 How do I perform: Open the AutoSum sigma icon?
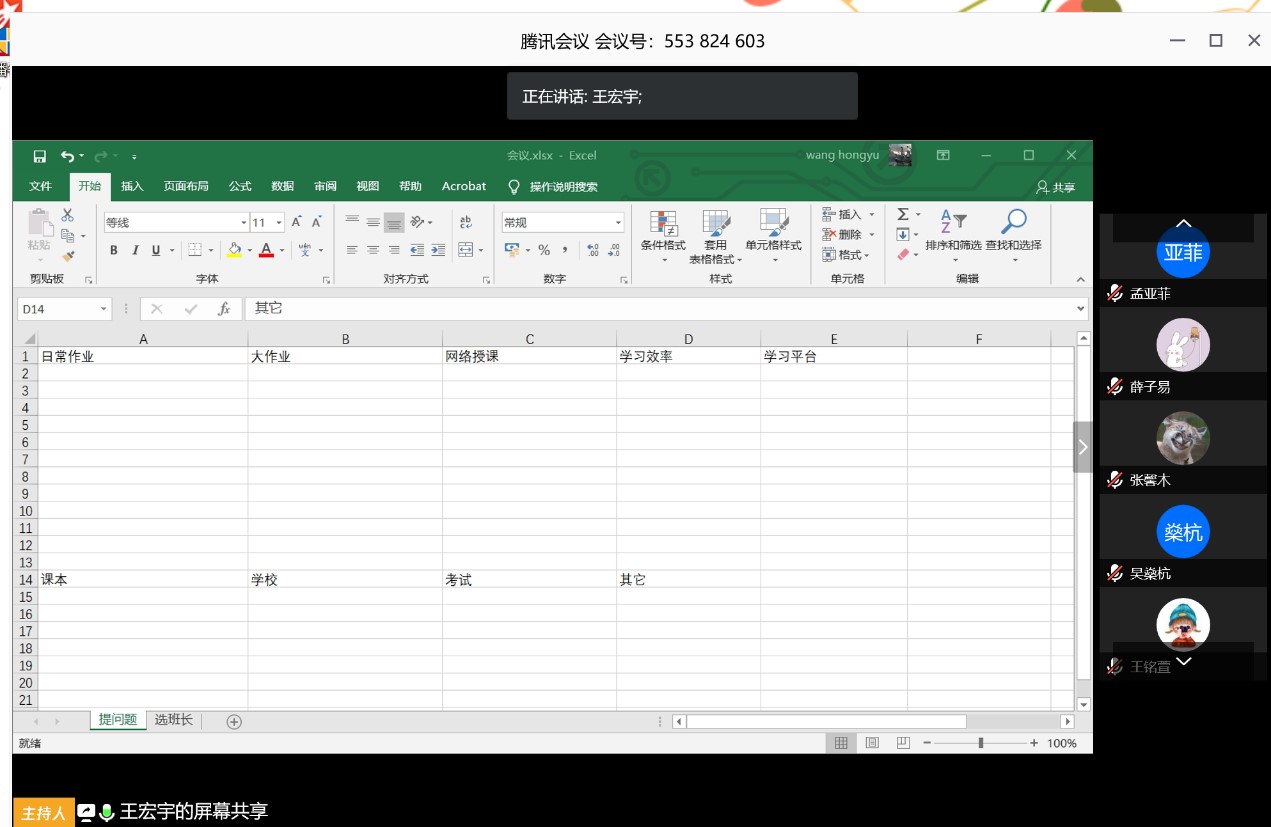[903, 215]
